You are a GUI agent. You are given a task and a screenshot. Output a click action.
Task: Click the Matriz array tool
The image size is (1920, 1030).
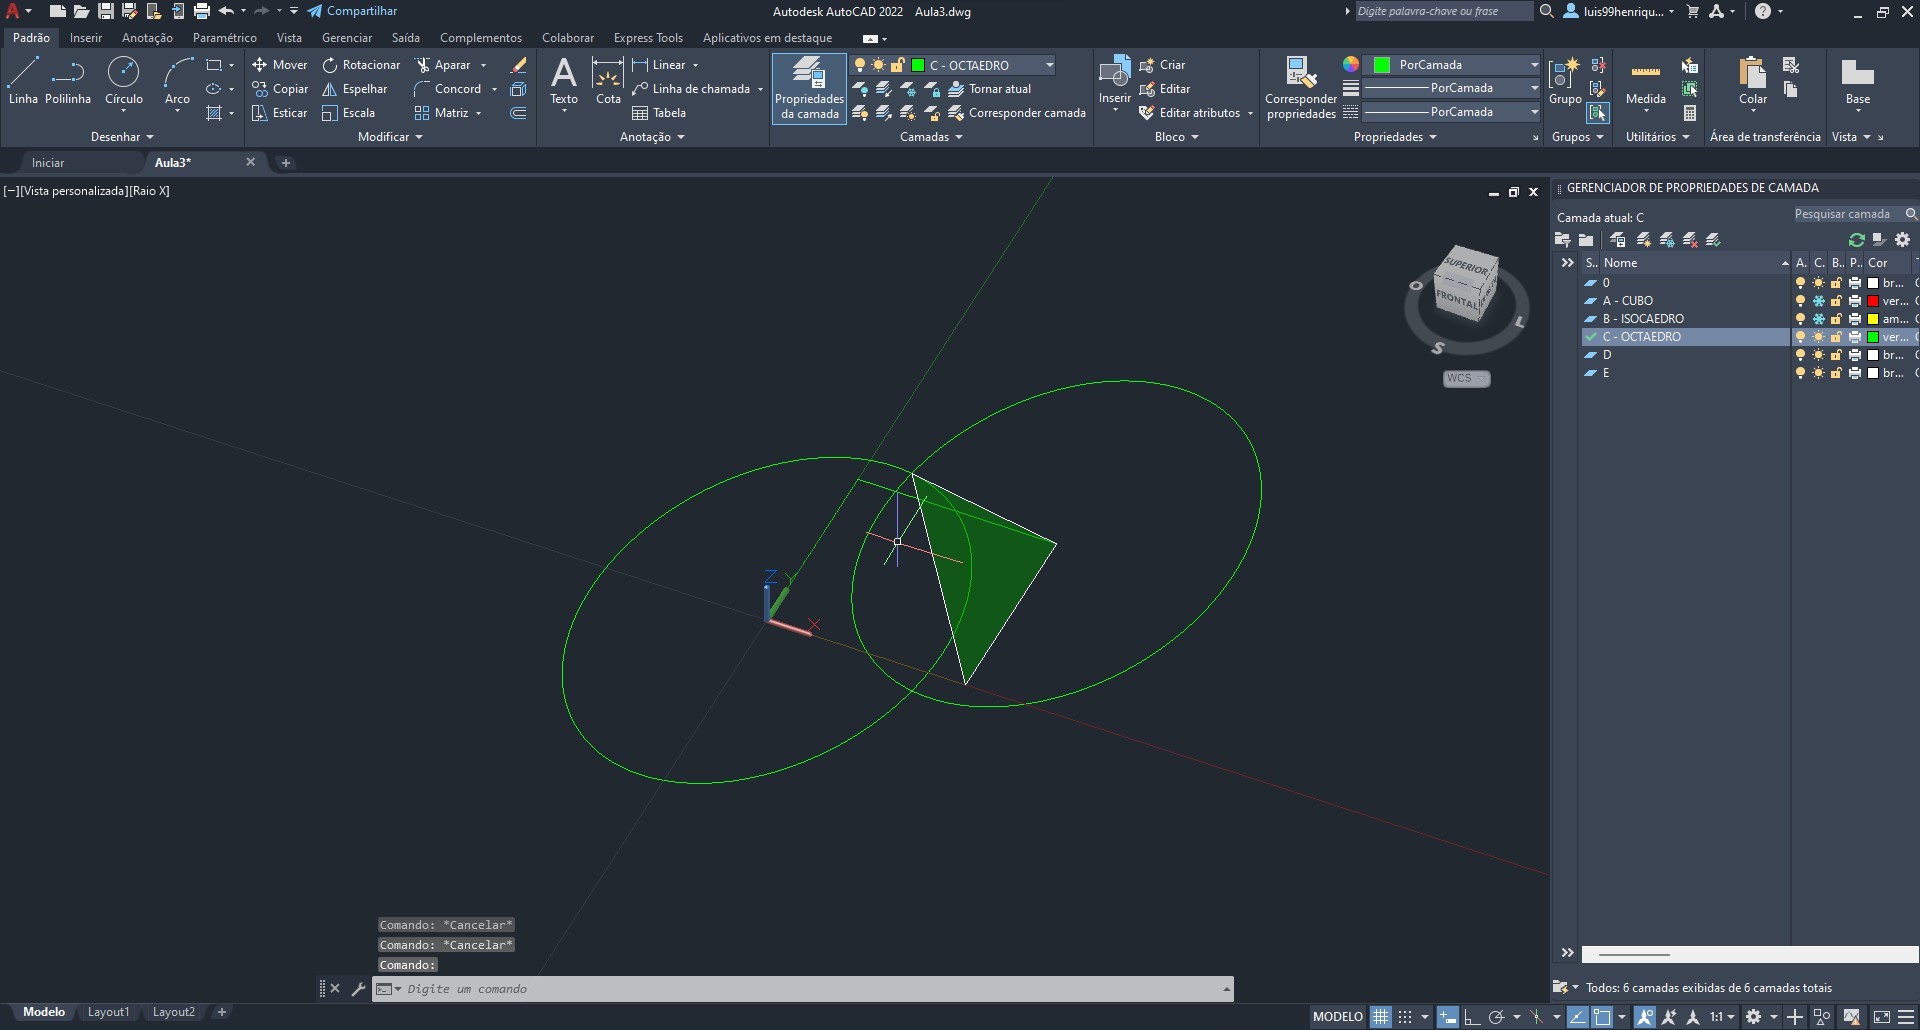[x=441, y=113]
